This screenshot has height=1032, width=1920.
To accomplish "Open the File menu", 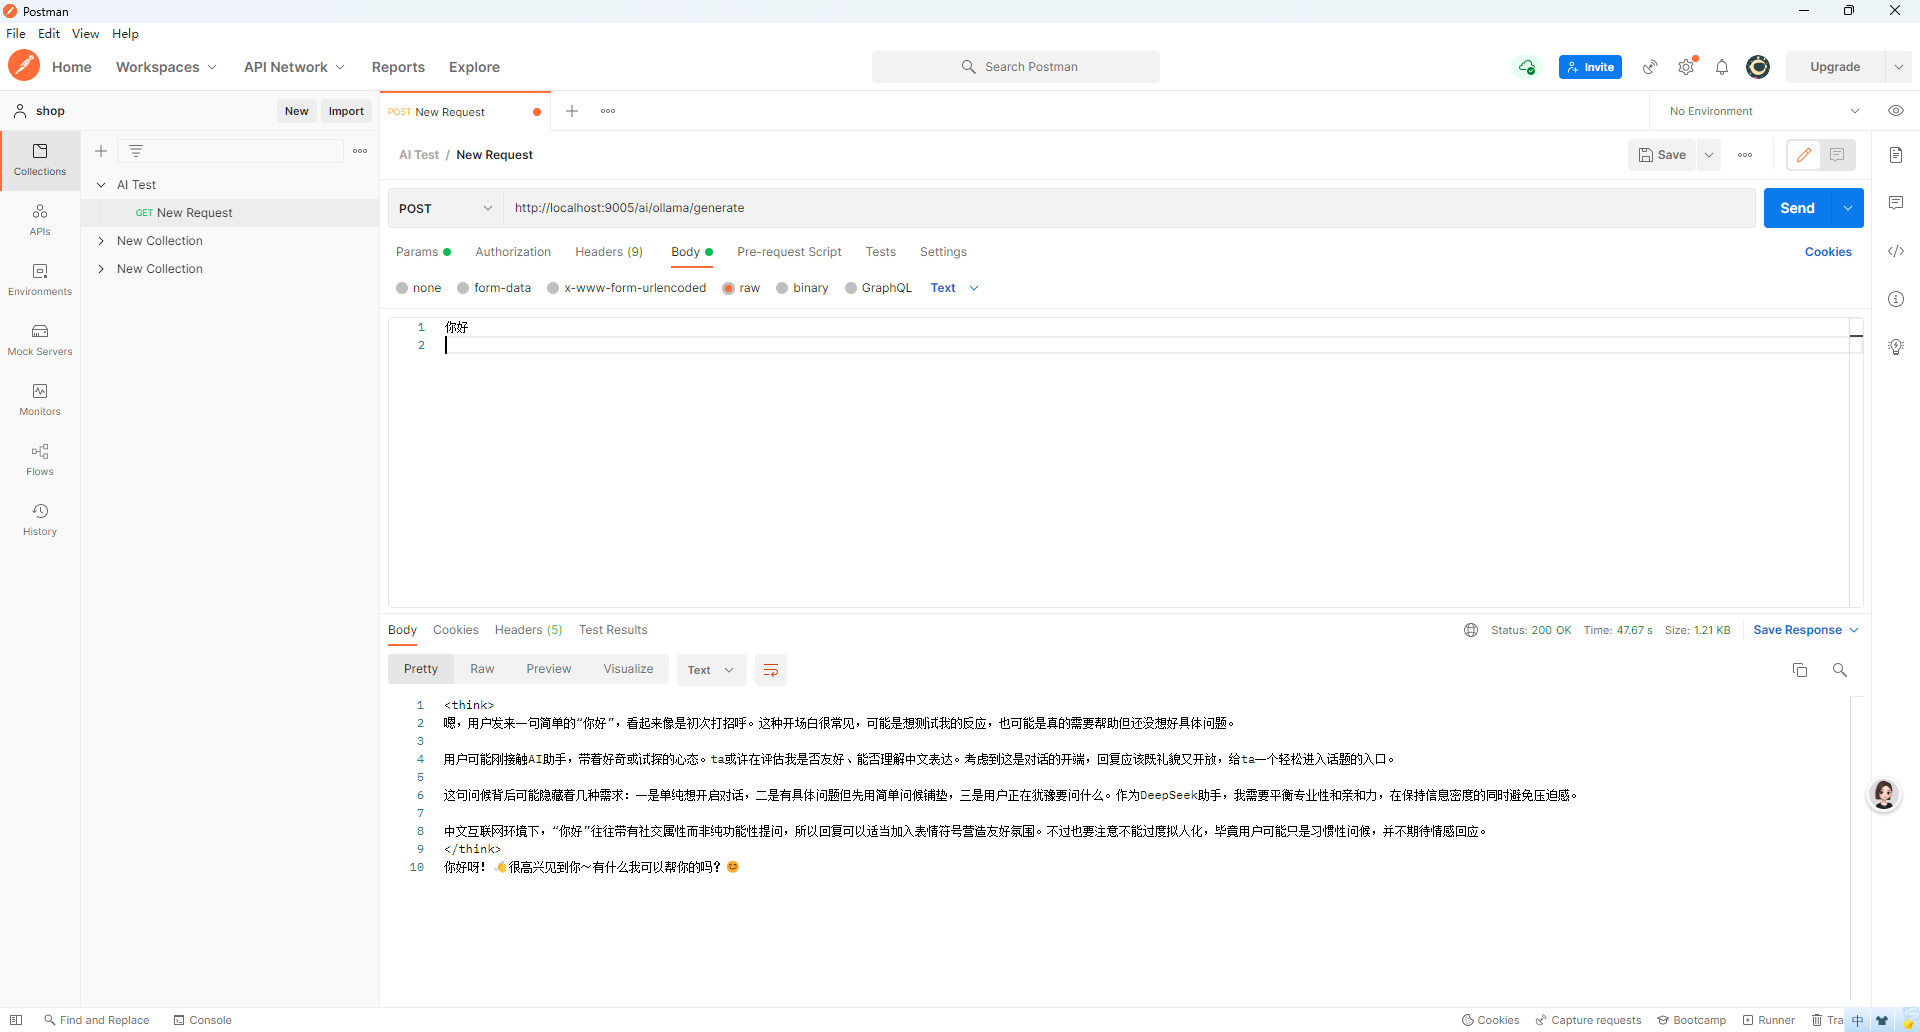I will (16, 33).
